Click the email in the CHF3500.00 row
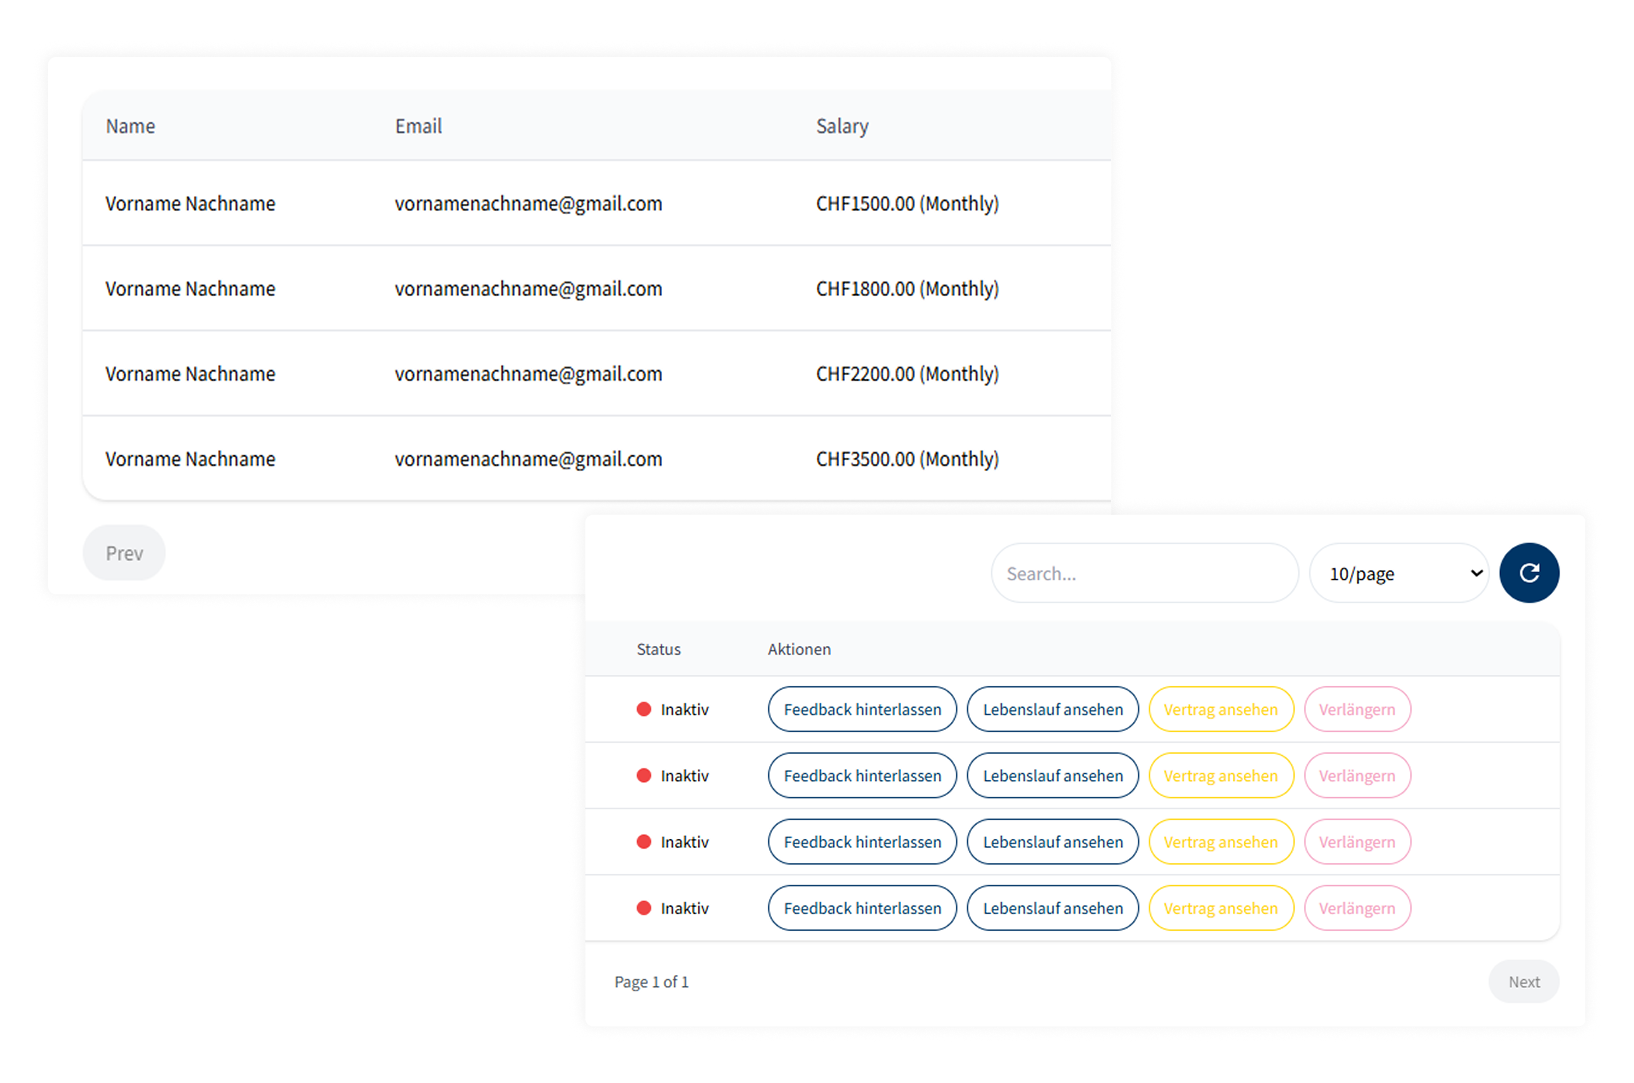Image resolution: width=1634 pixels, height=1083 pixels. pyautogui.click(x=528, y=459)
